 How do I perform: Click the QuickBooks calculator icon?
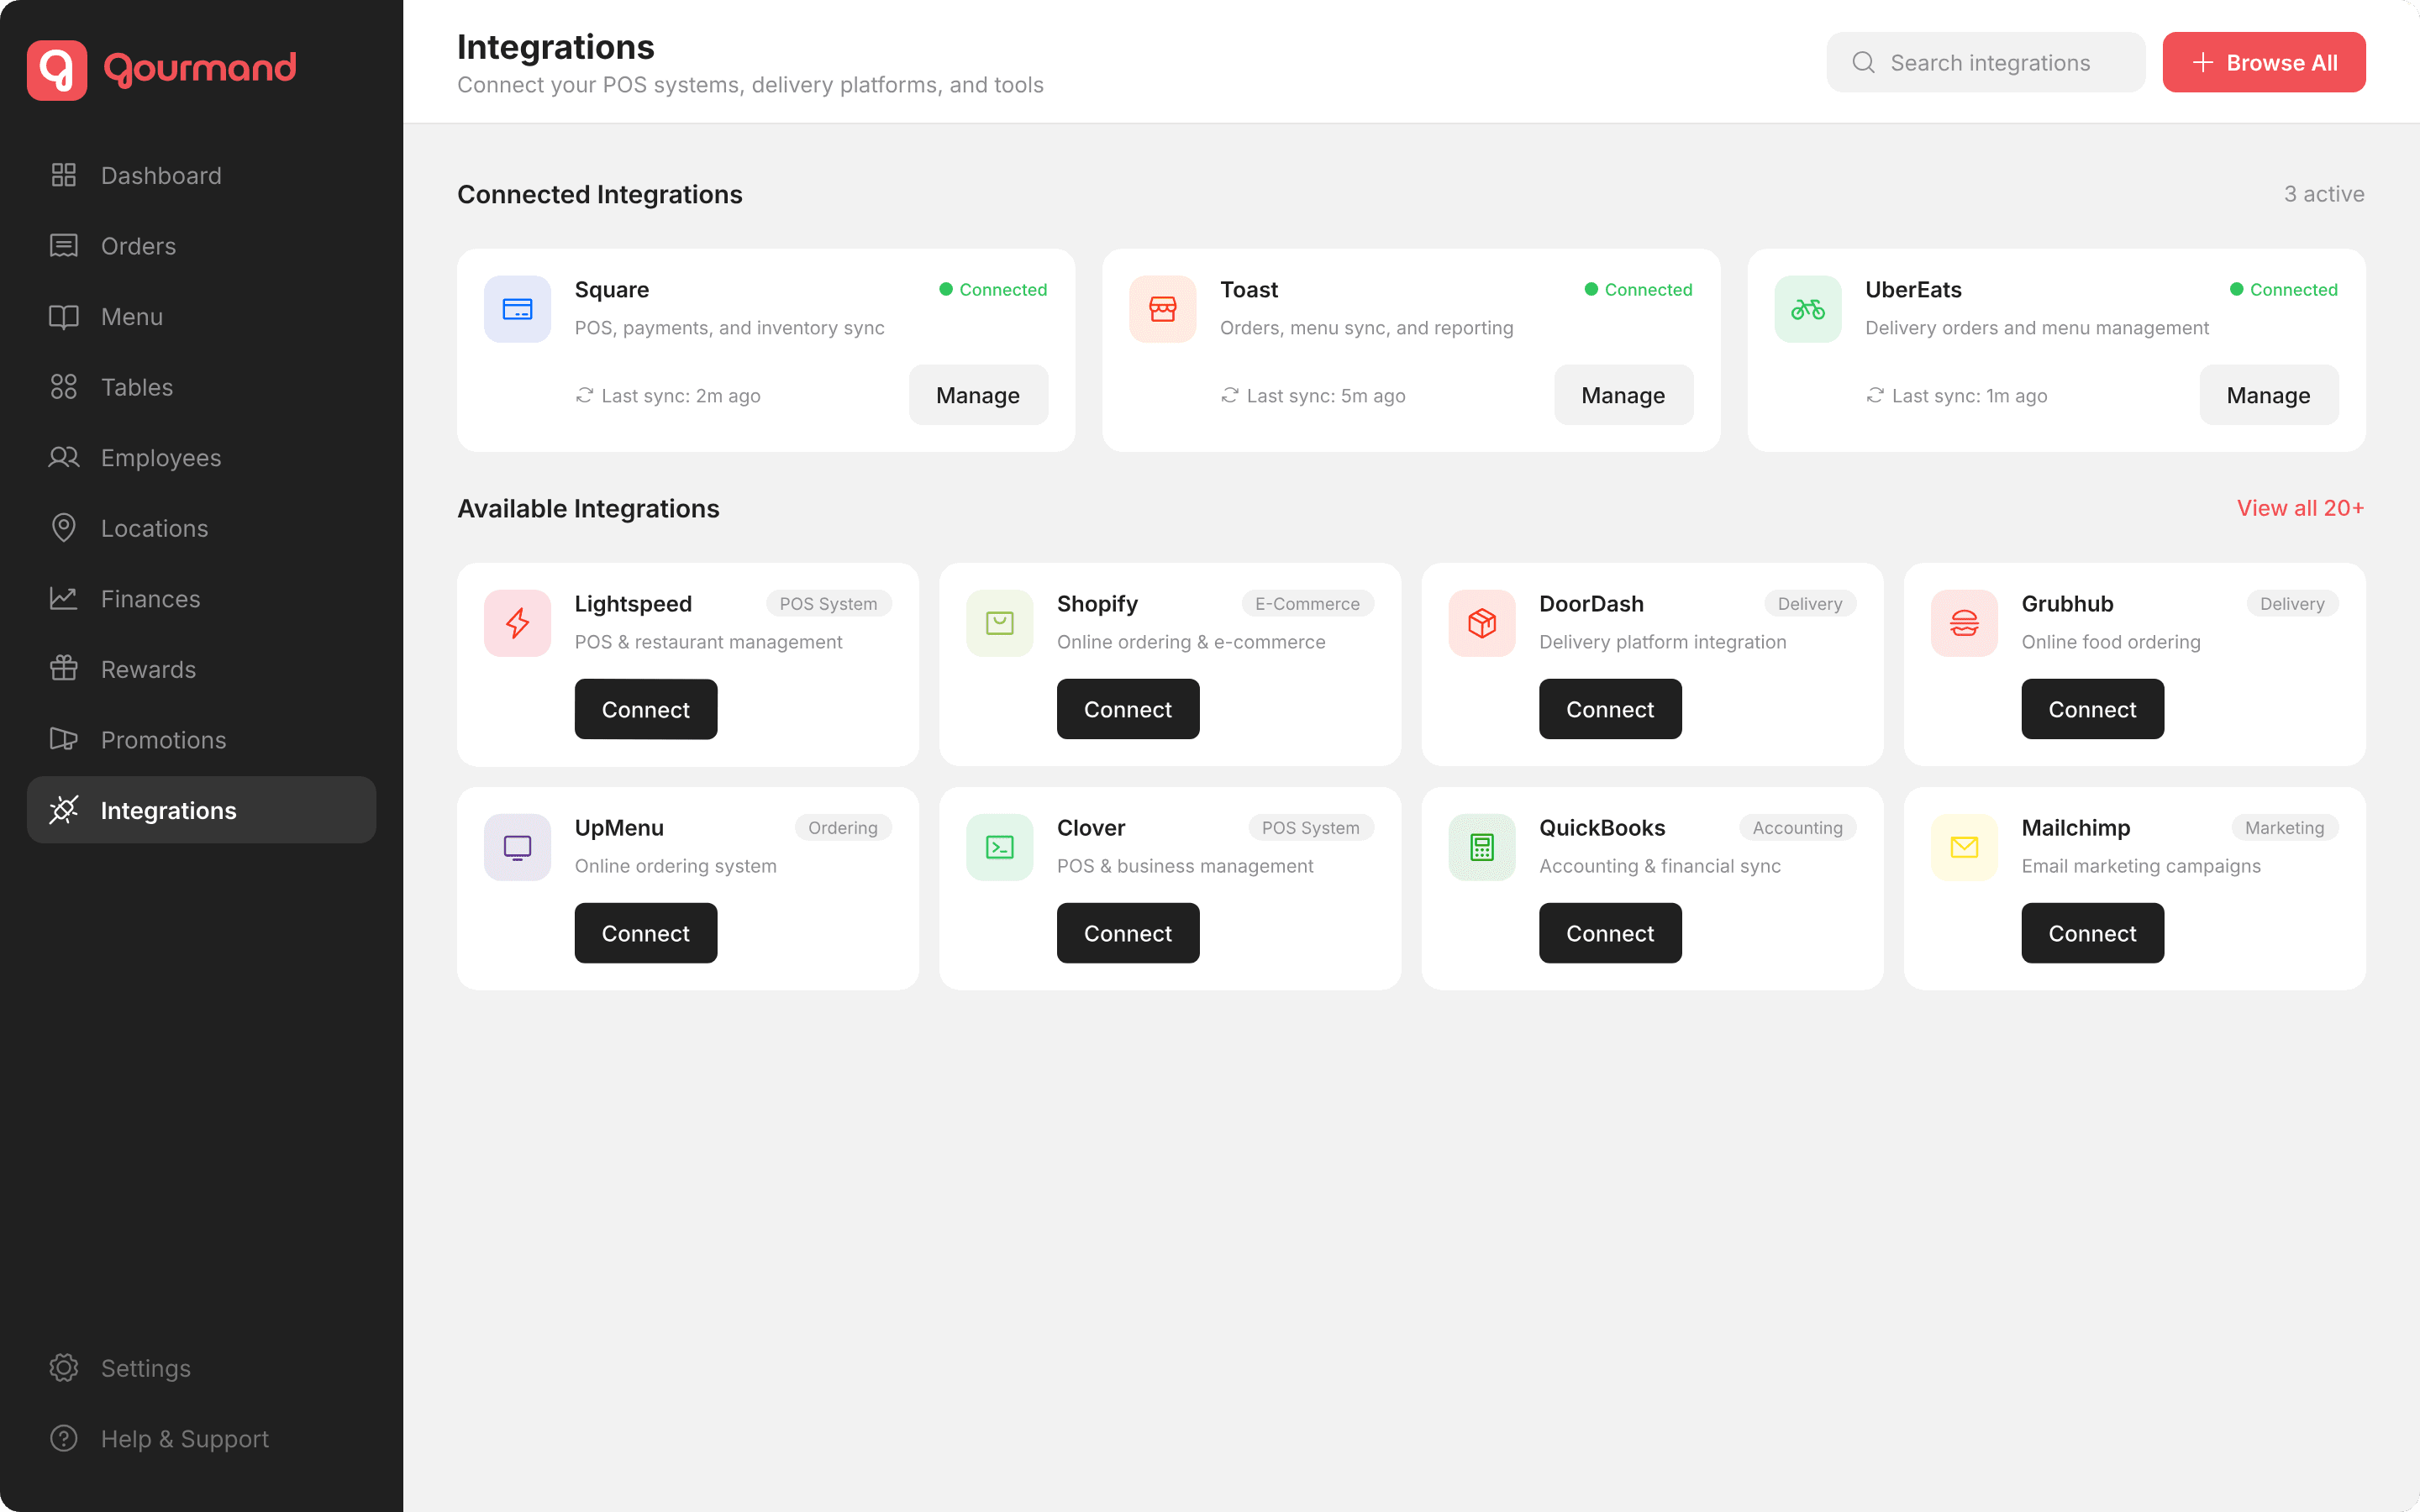1482,847
